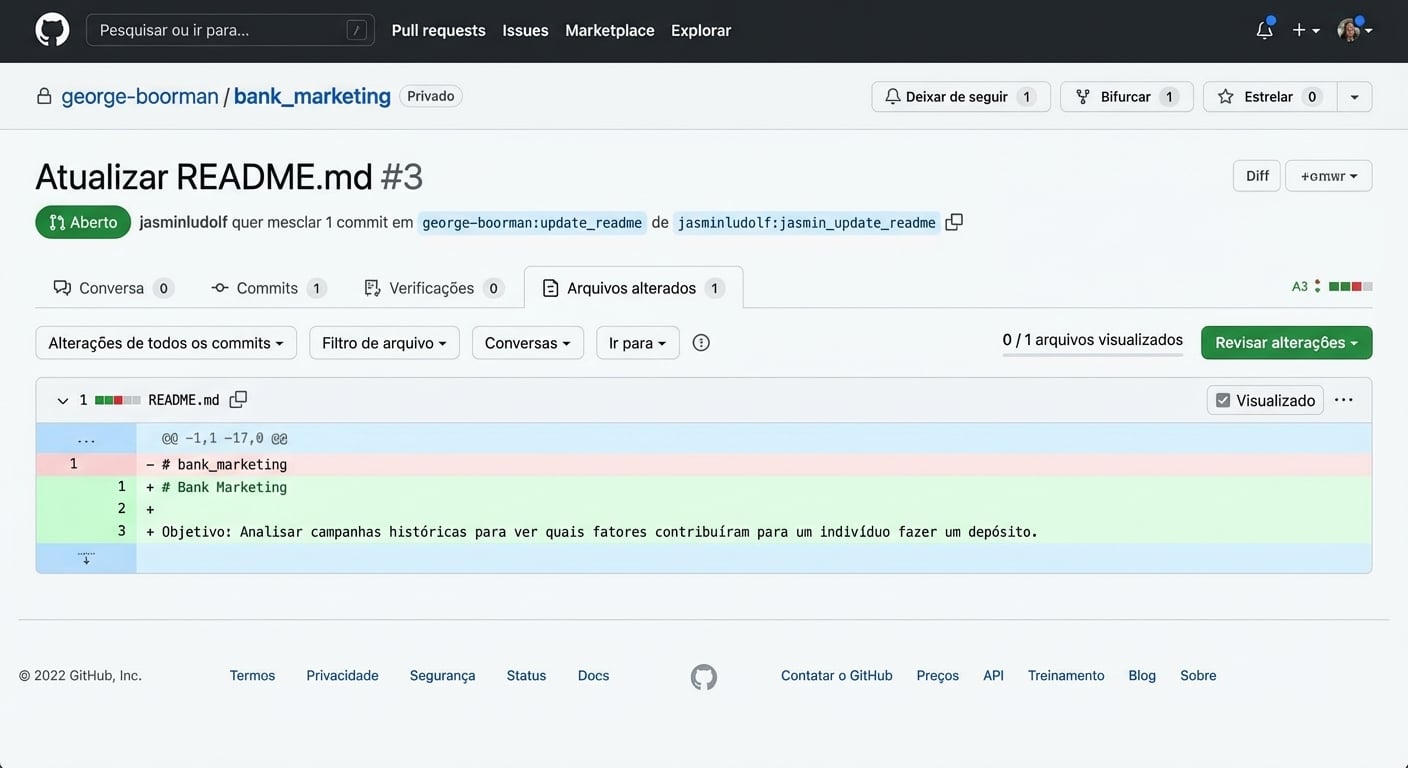Open the plus create-new dropdown

pyautogui.click(x=1306, y=30)
